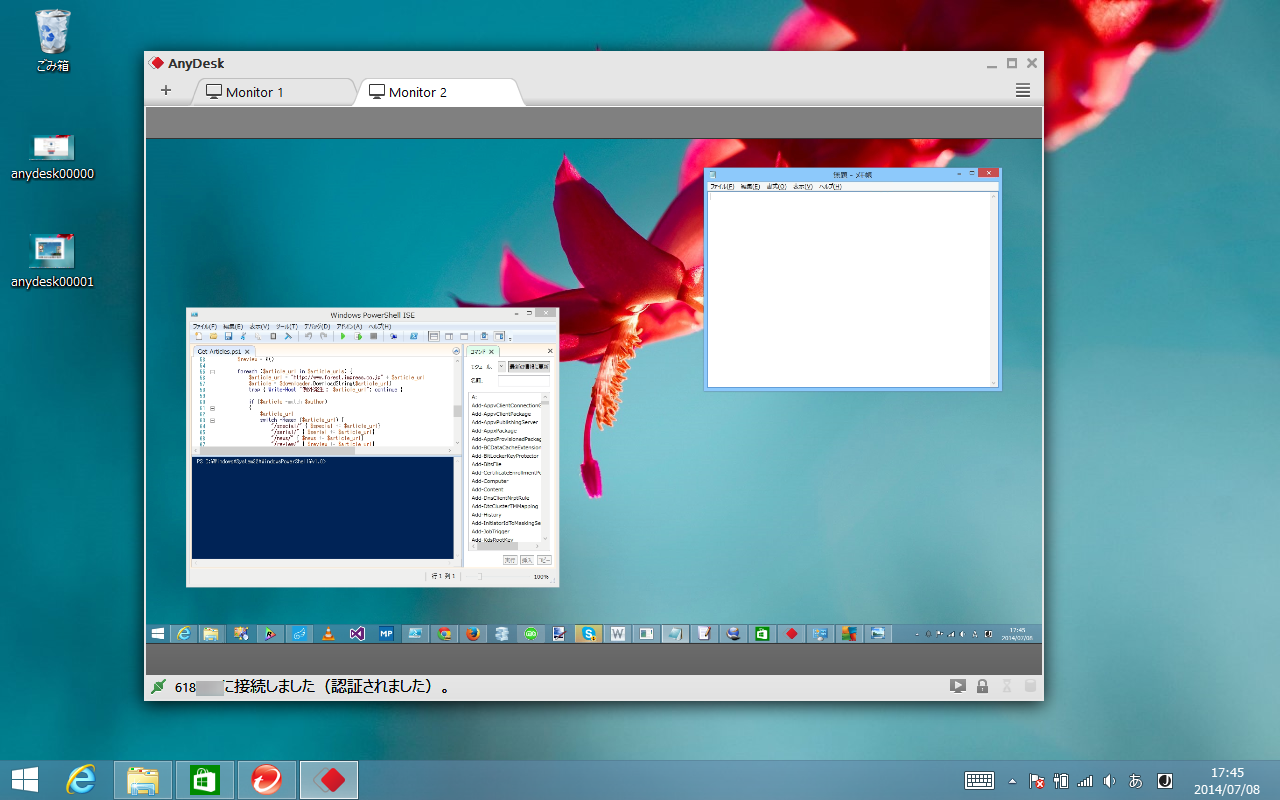The width and height of the screenshot is (1280, 800).
Task: Click the AnyDesk padlock status icon
Action: [982, 687]
